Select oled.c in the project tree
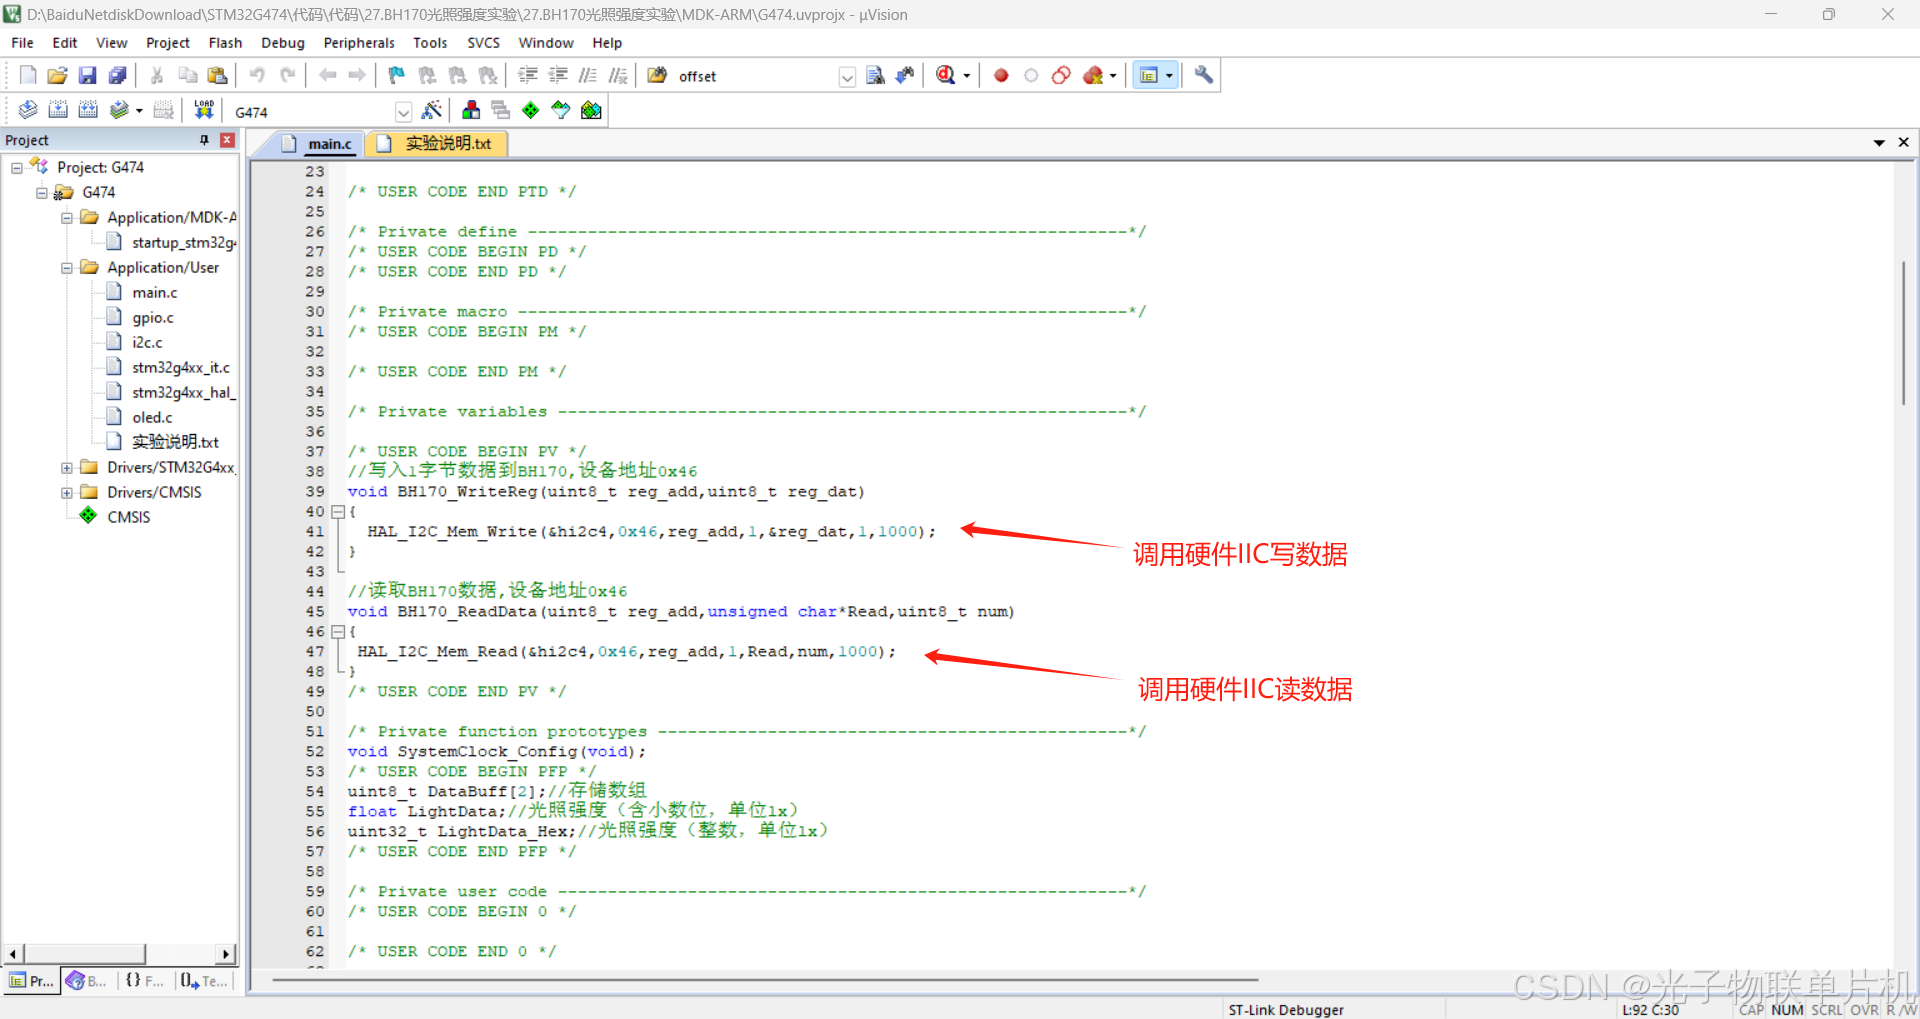This screenshot has height=1019, width=1920. pyautogui.click(x=152, y=418)
